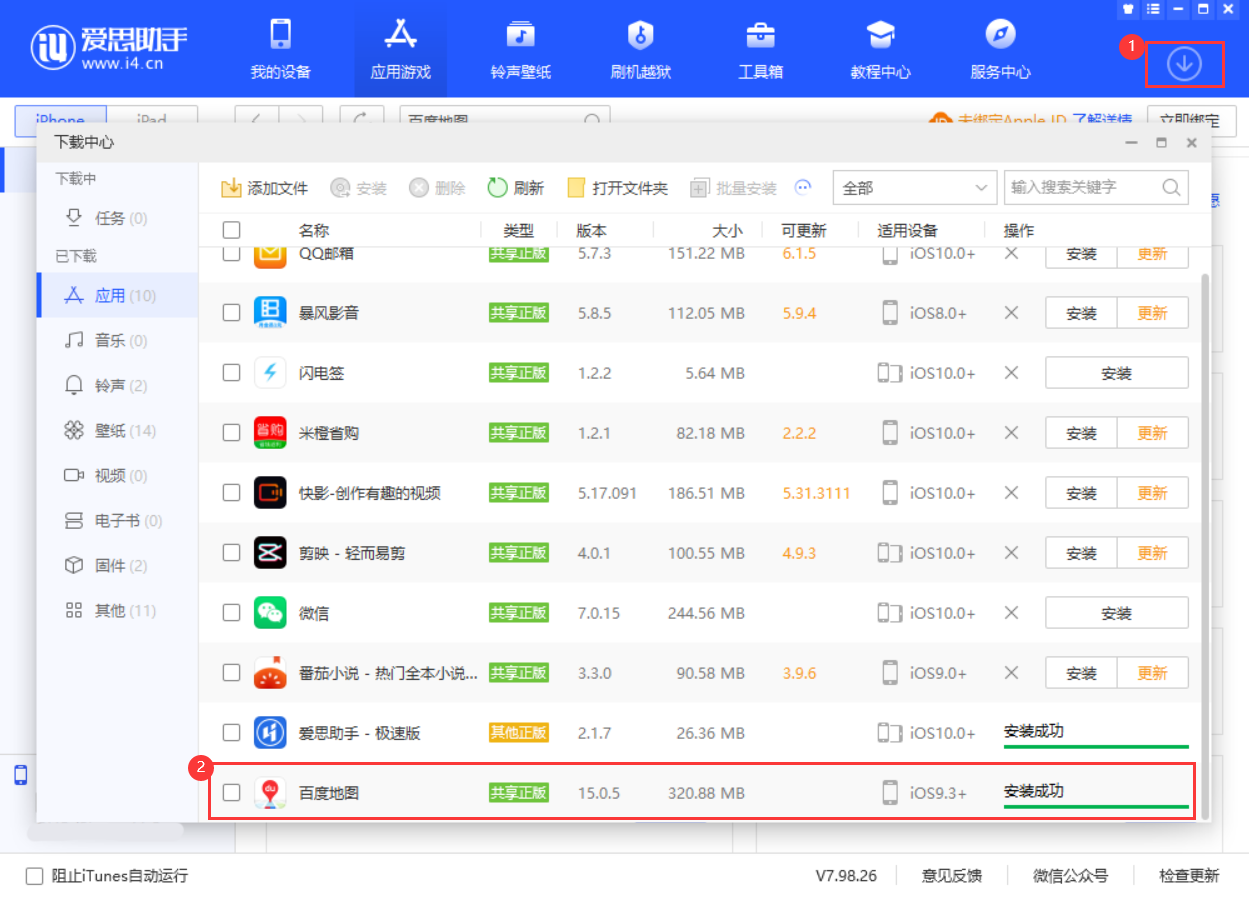The width and height of the screenshot is (1249, 897).
Task: Update the 米橙省购 app
Action: tap(1152, 433)
